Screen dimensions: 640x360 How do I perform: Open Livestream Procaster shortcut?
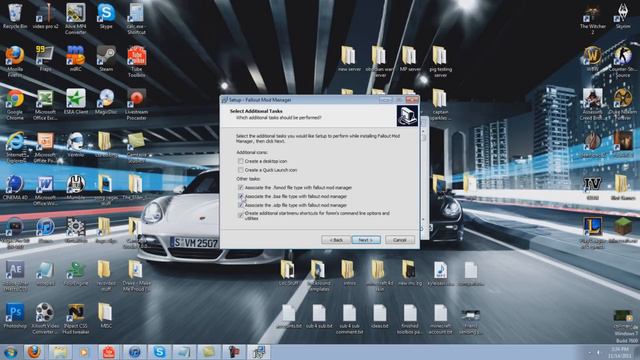pyautogui.click(x=137, y=104)
